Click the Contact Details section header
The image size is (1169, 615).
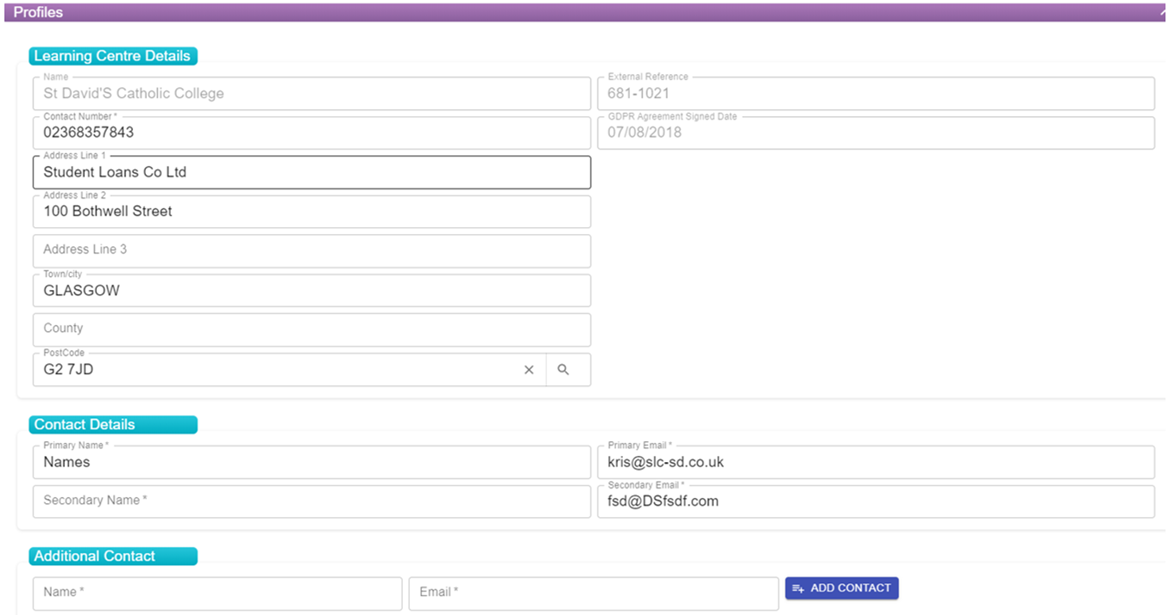pyautogui.click(x=113, y=424)
